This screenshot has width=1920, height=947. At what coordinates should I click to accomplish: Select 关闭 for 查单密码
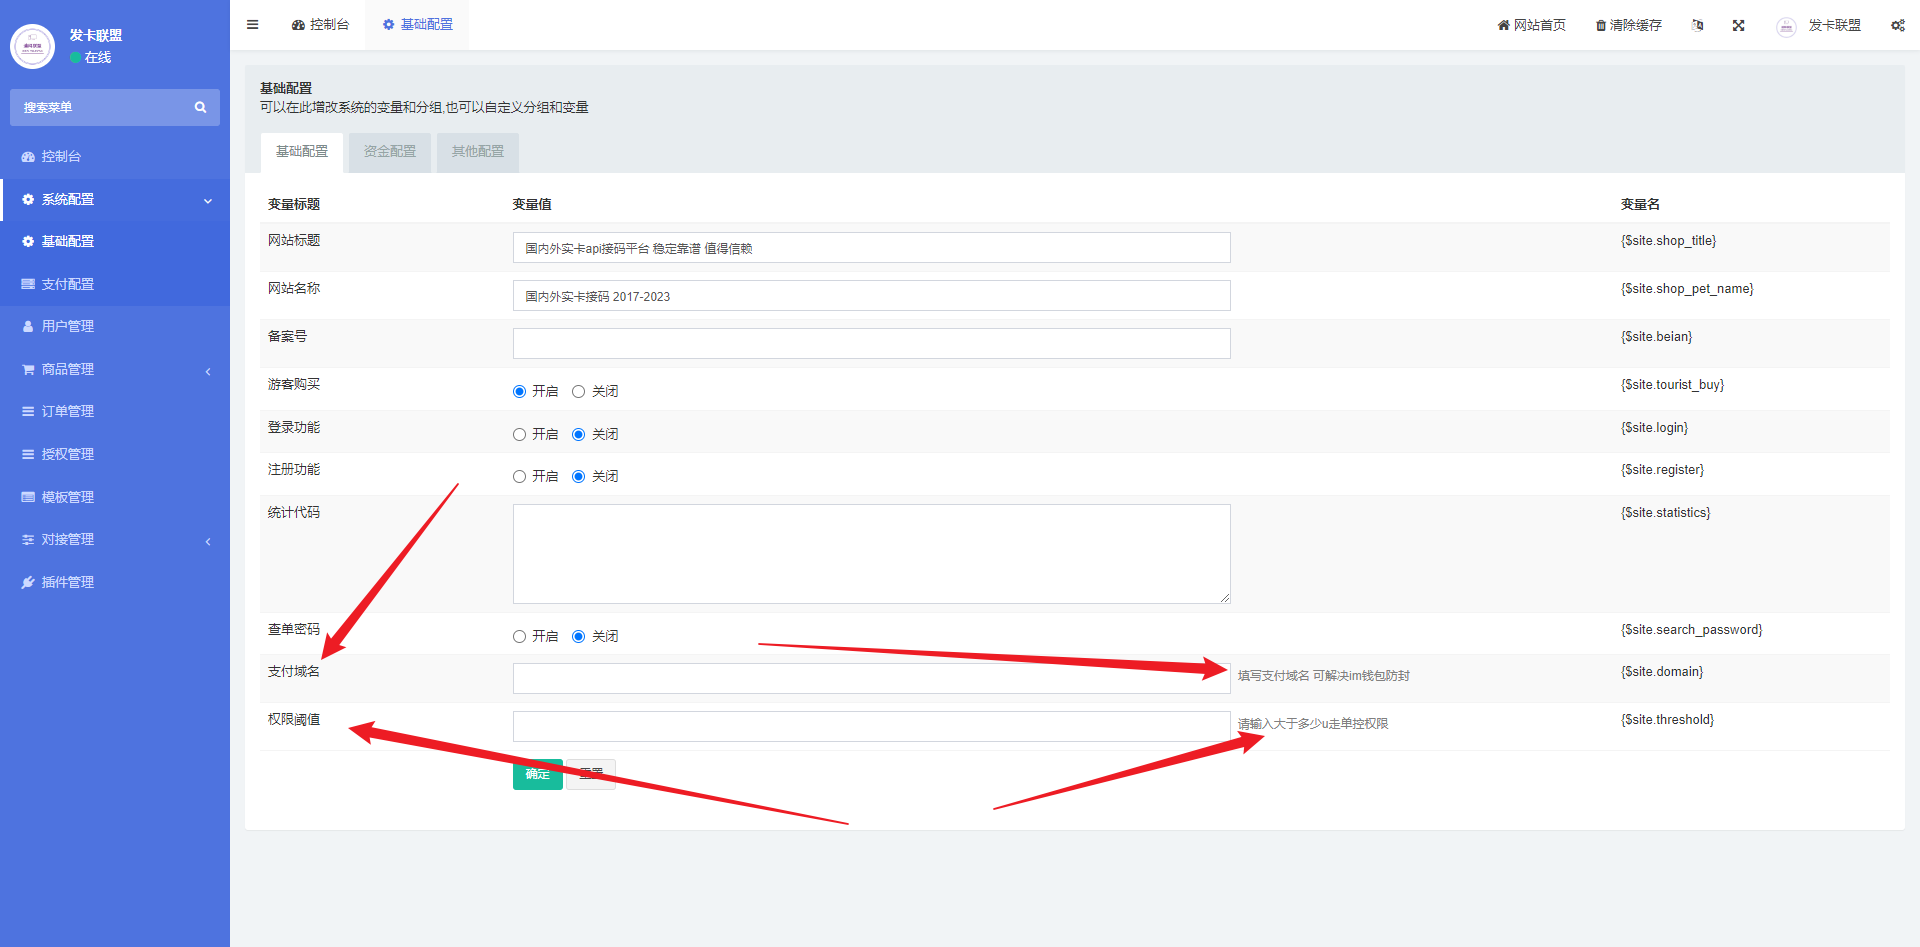pyautogui.click(x=578, y=637)
